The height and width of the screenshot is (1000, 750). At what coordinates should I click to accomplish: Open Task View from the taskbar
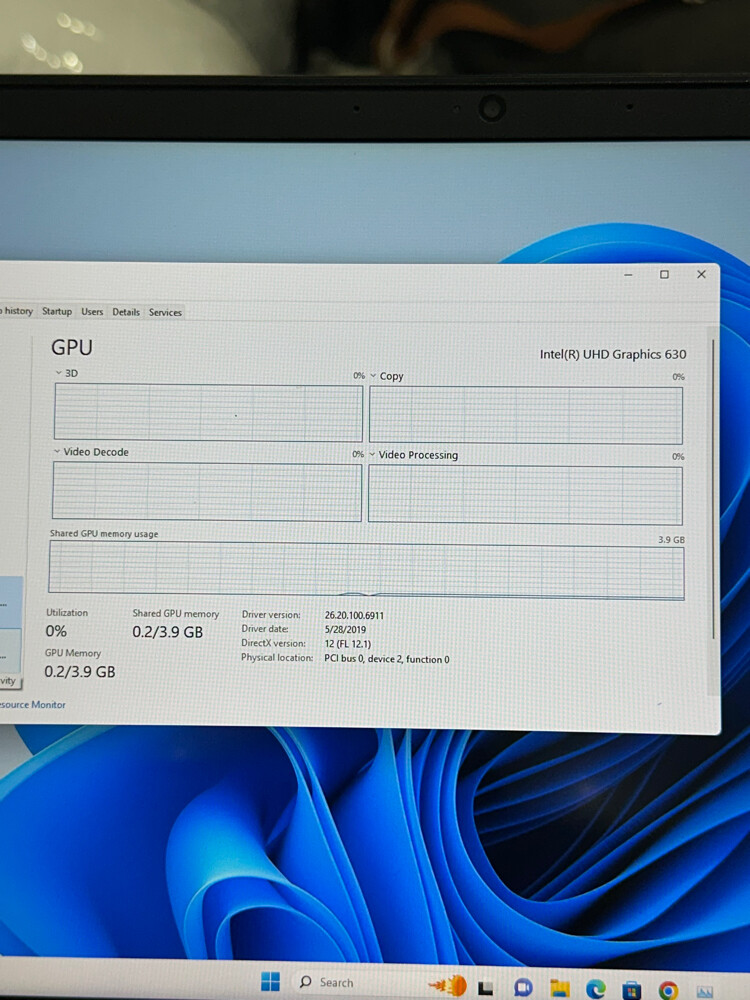point(486,988)
